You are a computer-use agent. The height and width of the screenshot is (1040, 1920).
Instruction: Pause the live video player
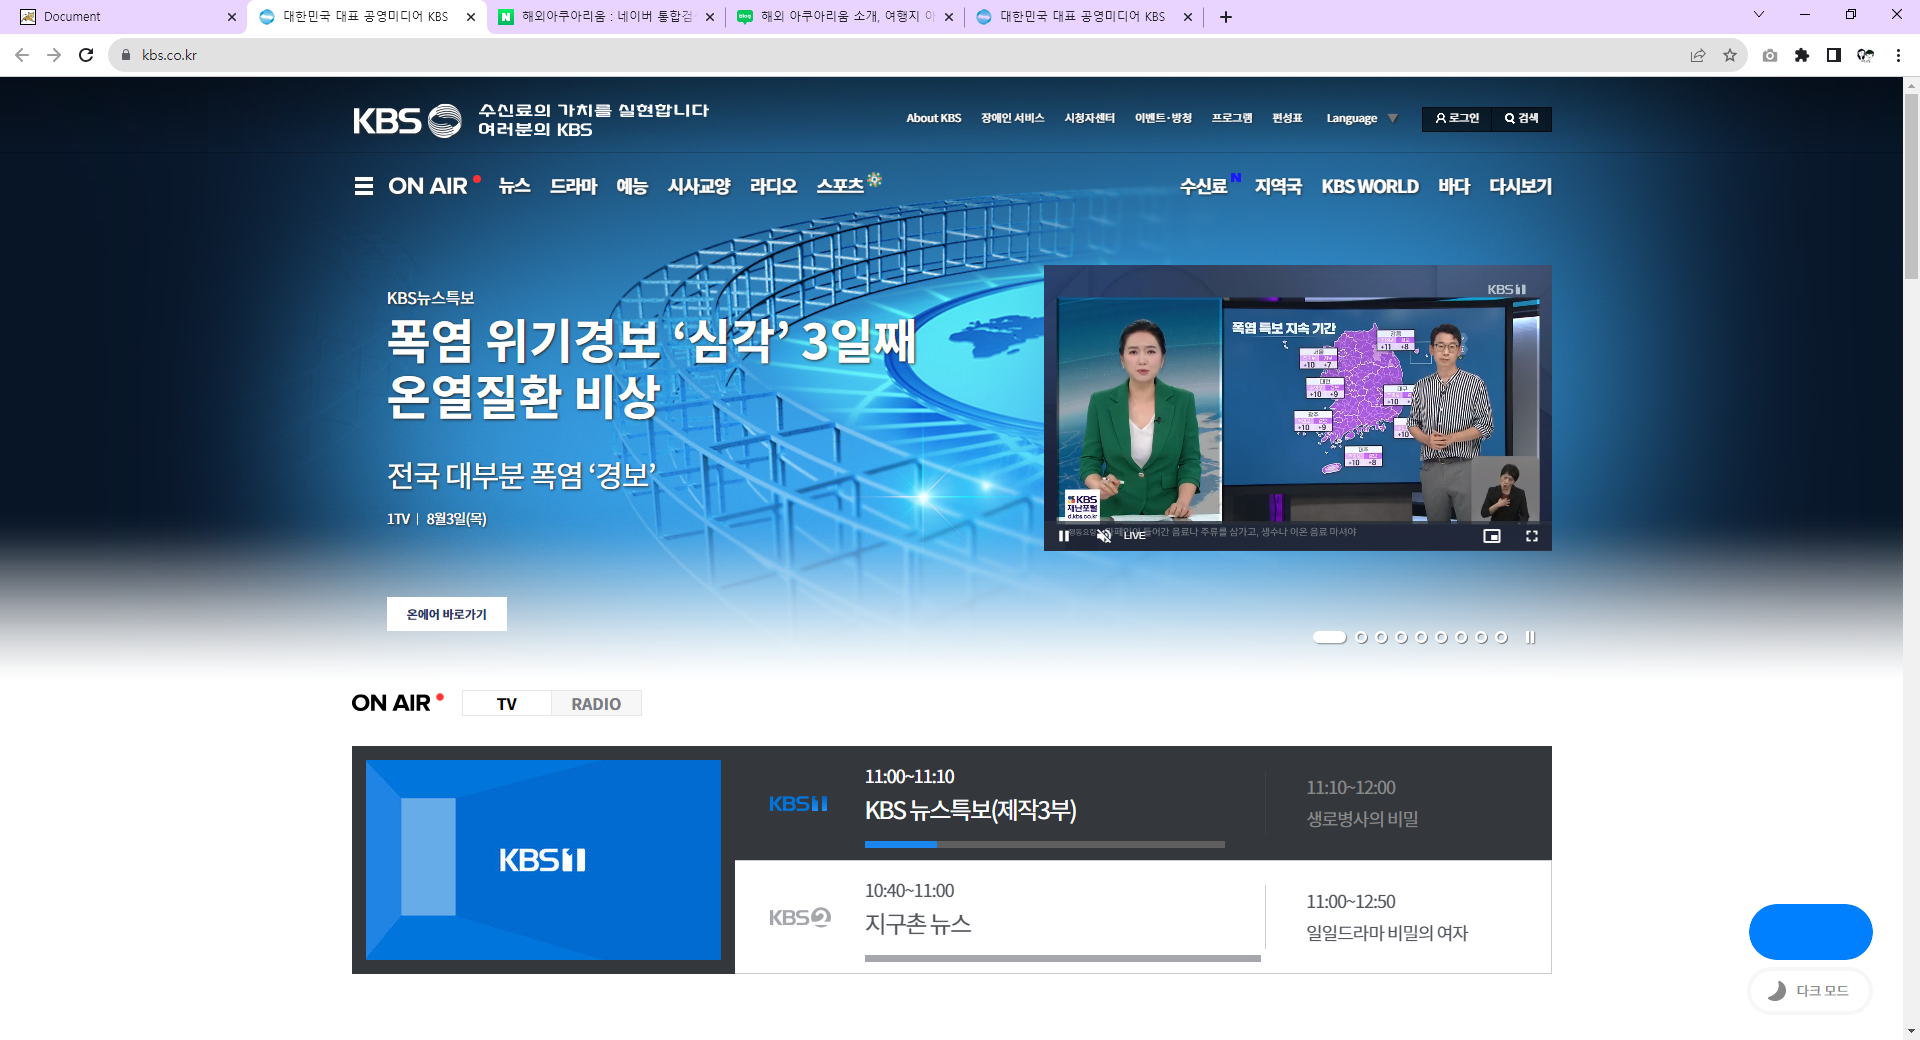1063,536
